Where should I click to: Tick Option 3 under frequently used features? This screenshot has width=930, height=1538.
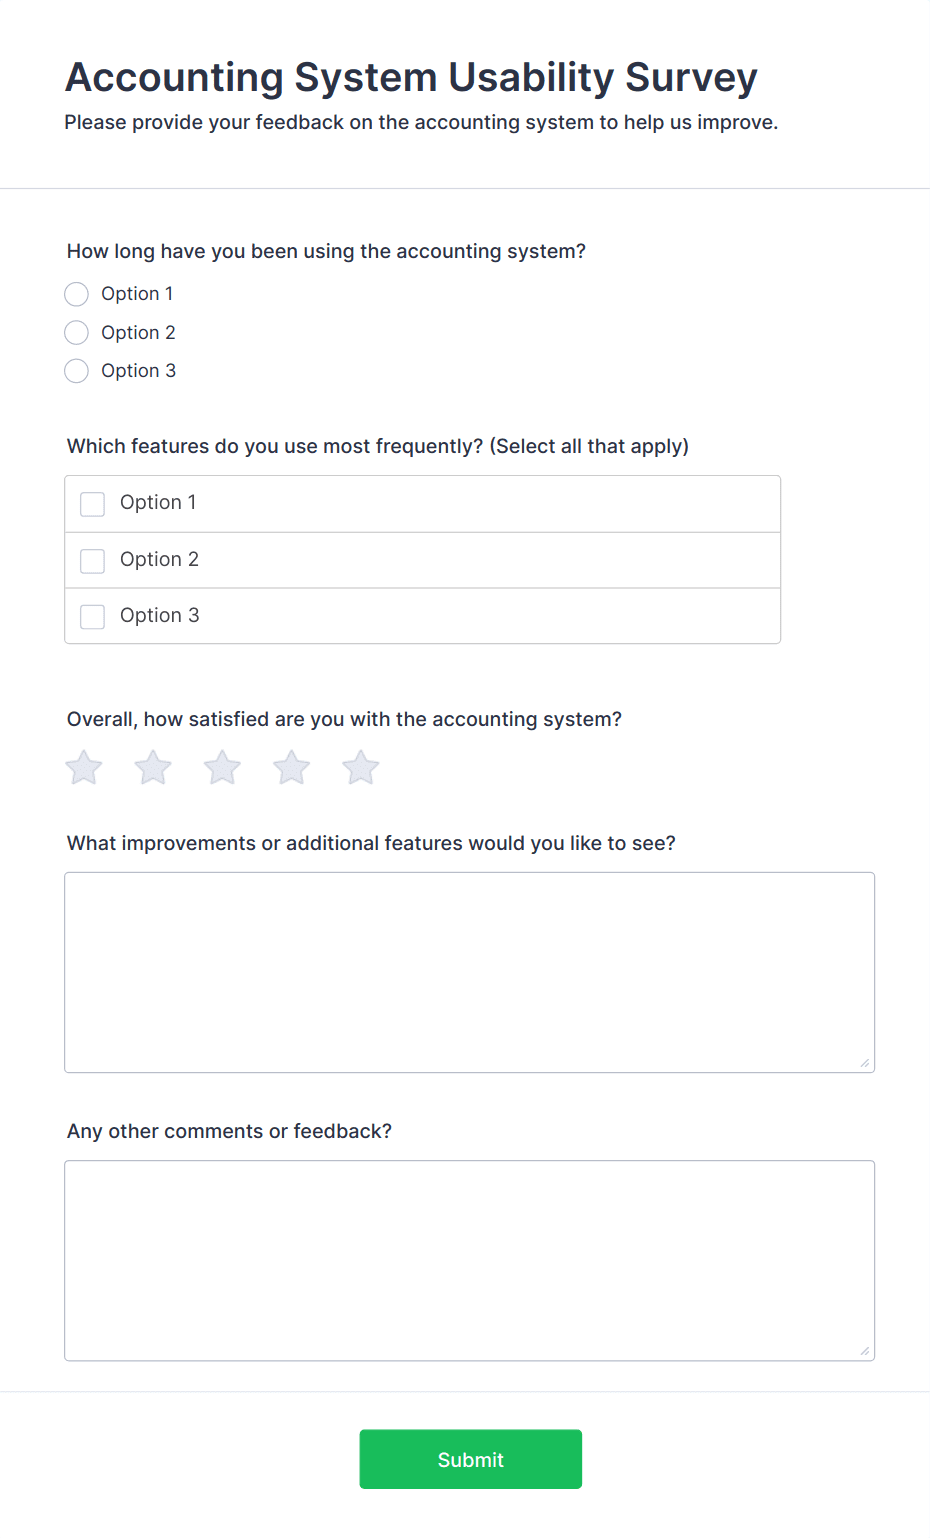[92, 616]
